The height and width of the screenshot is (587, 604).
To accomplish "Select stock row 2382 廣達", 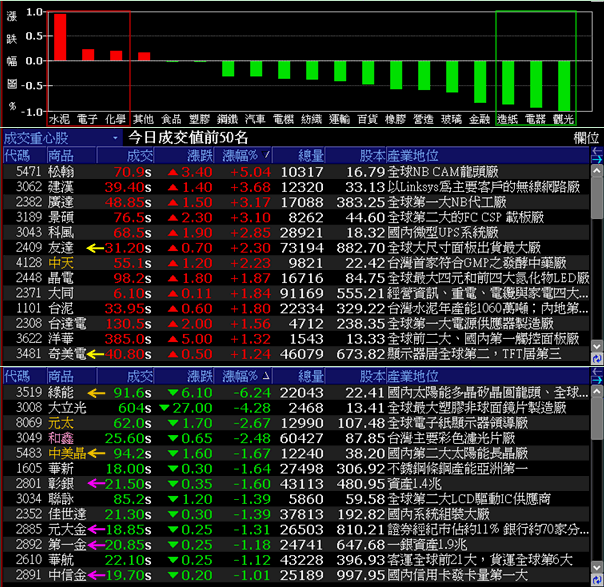I will 296,202.
